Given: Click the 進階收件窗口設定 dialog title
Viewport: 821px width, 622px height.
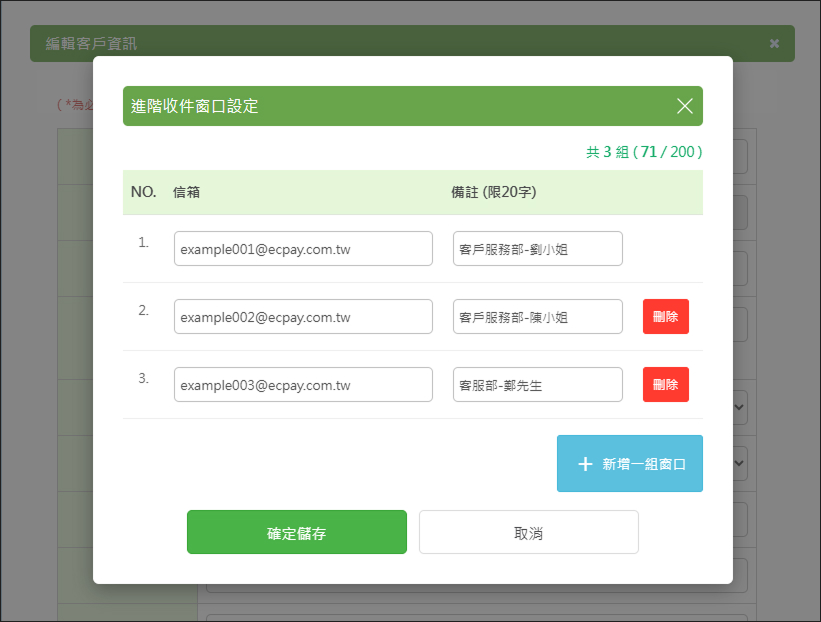Looking at the screenshot, I should pos(194,106).
